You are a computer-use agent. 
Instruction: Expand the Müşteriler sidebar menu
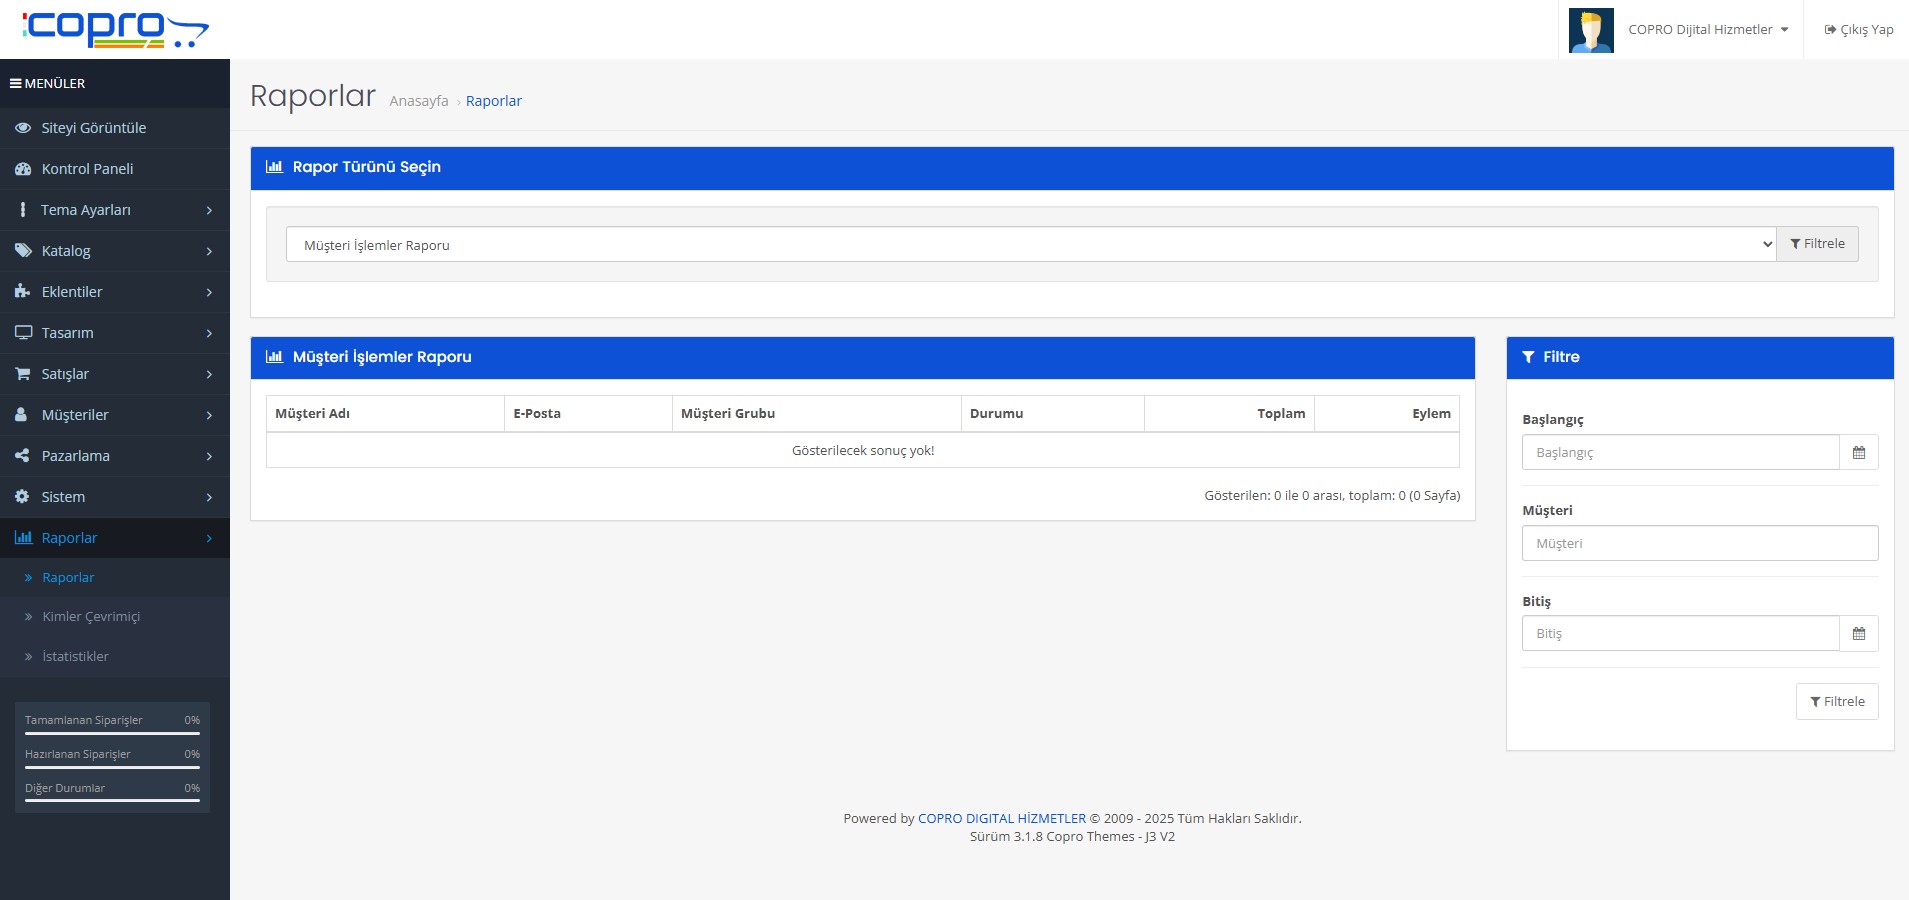pos(114,415)
